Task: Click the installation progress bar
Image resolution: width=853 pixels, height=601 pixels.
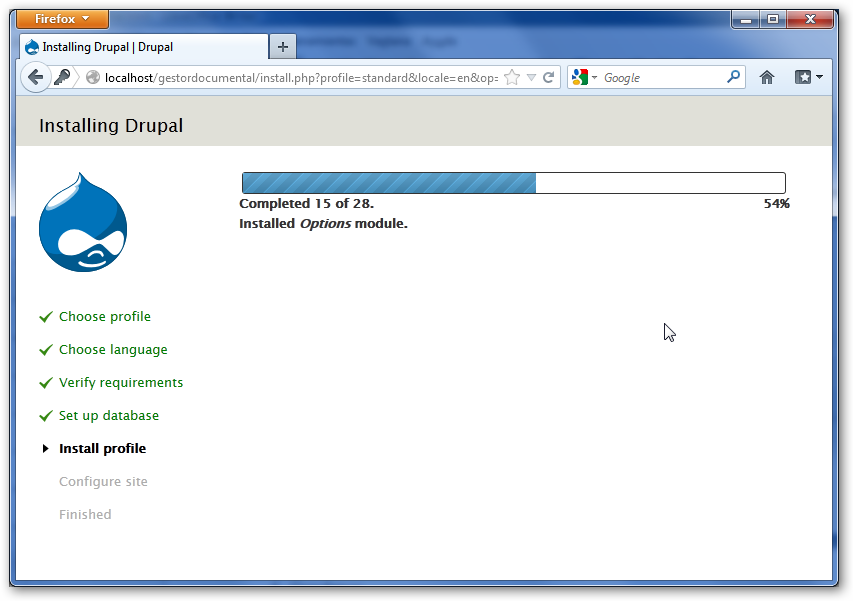Action: pos(513,183)
